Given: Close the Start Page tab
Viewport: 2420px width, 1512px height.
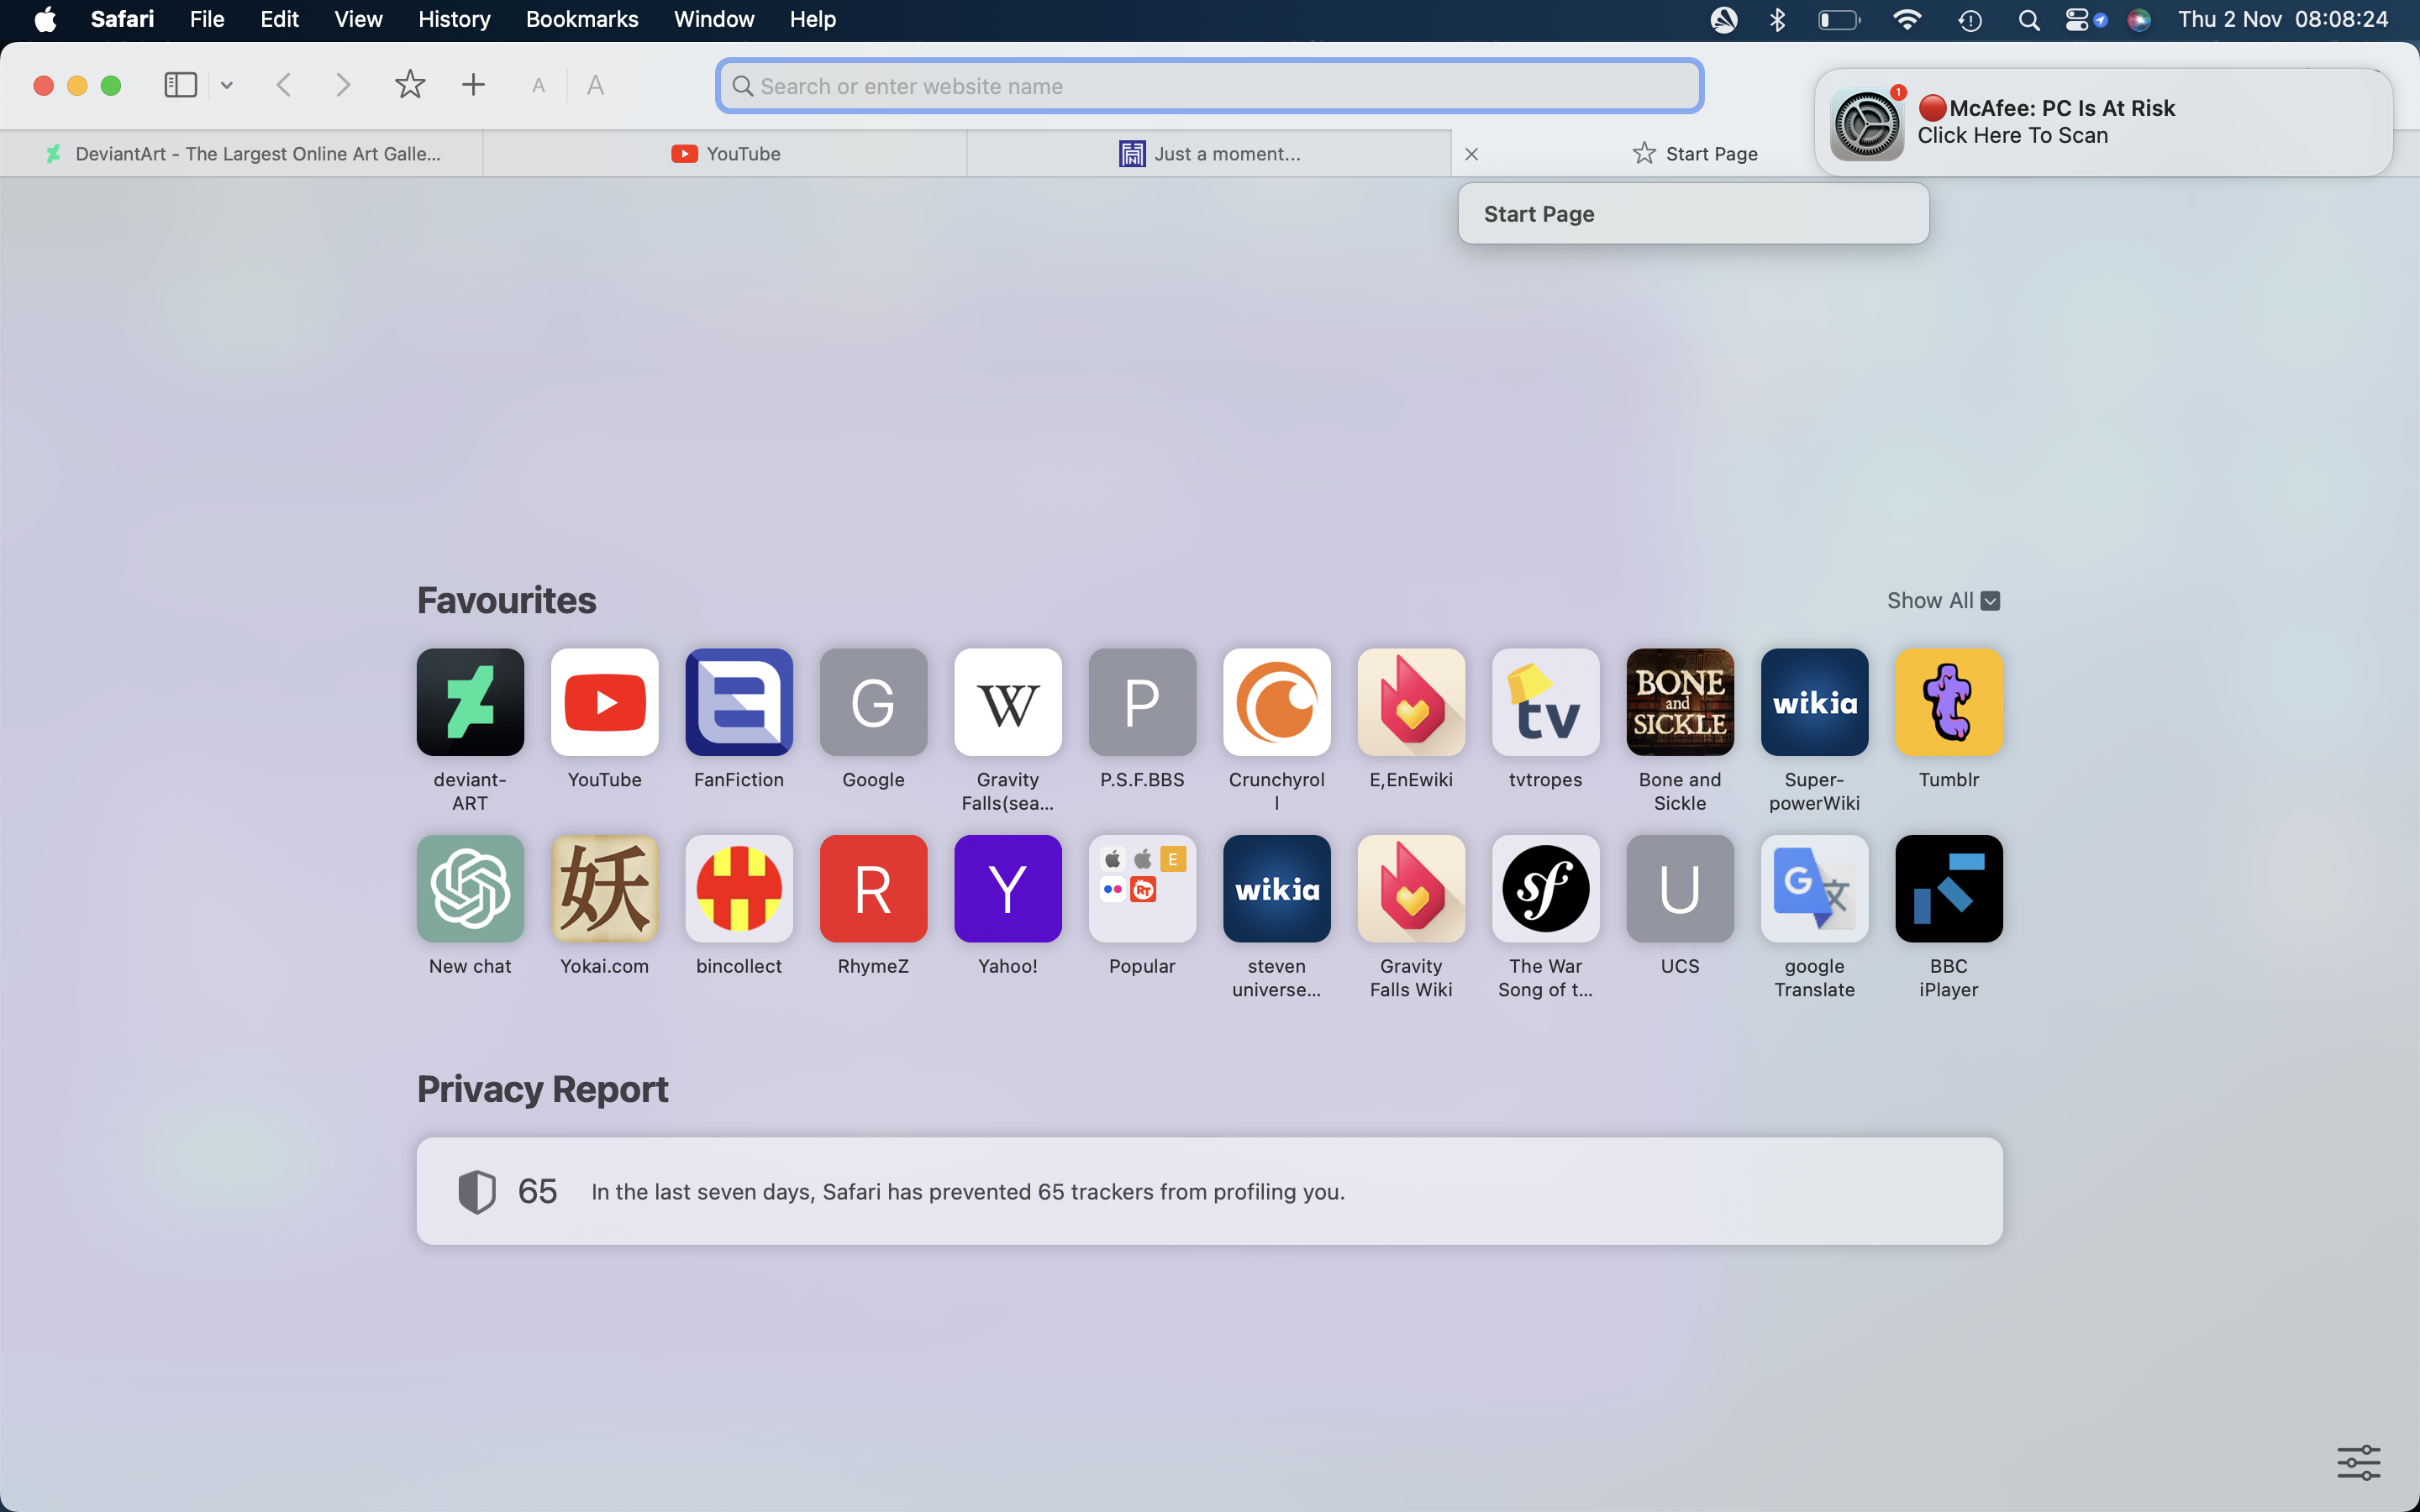Looking at the screenshot, I should tap(1471, 154).
